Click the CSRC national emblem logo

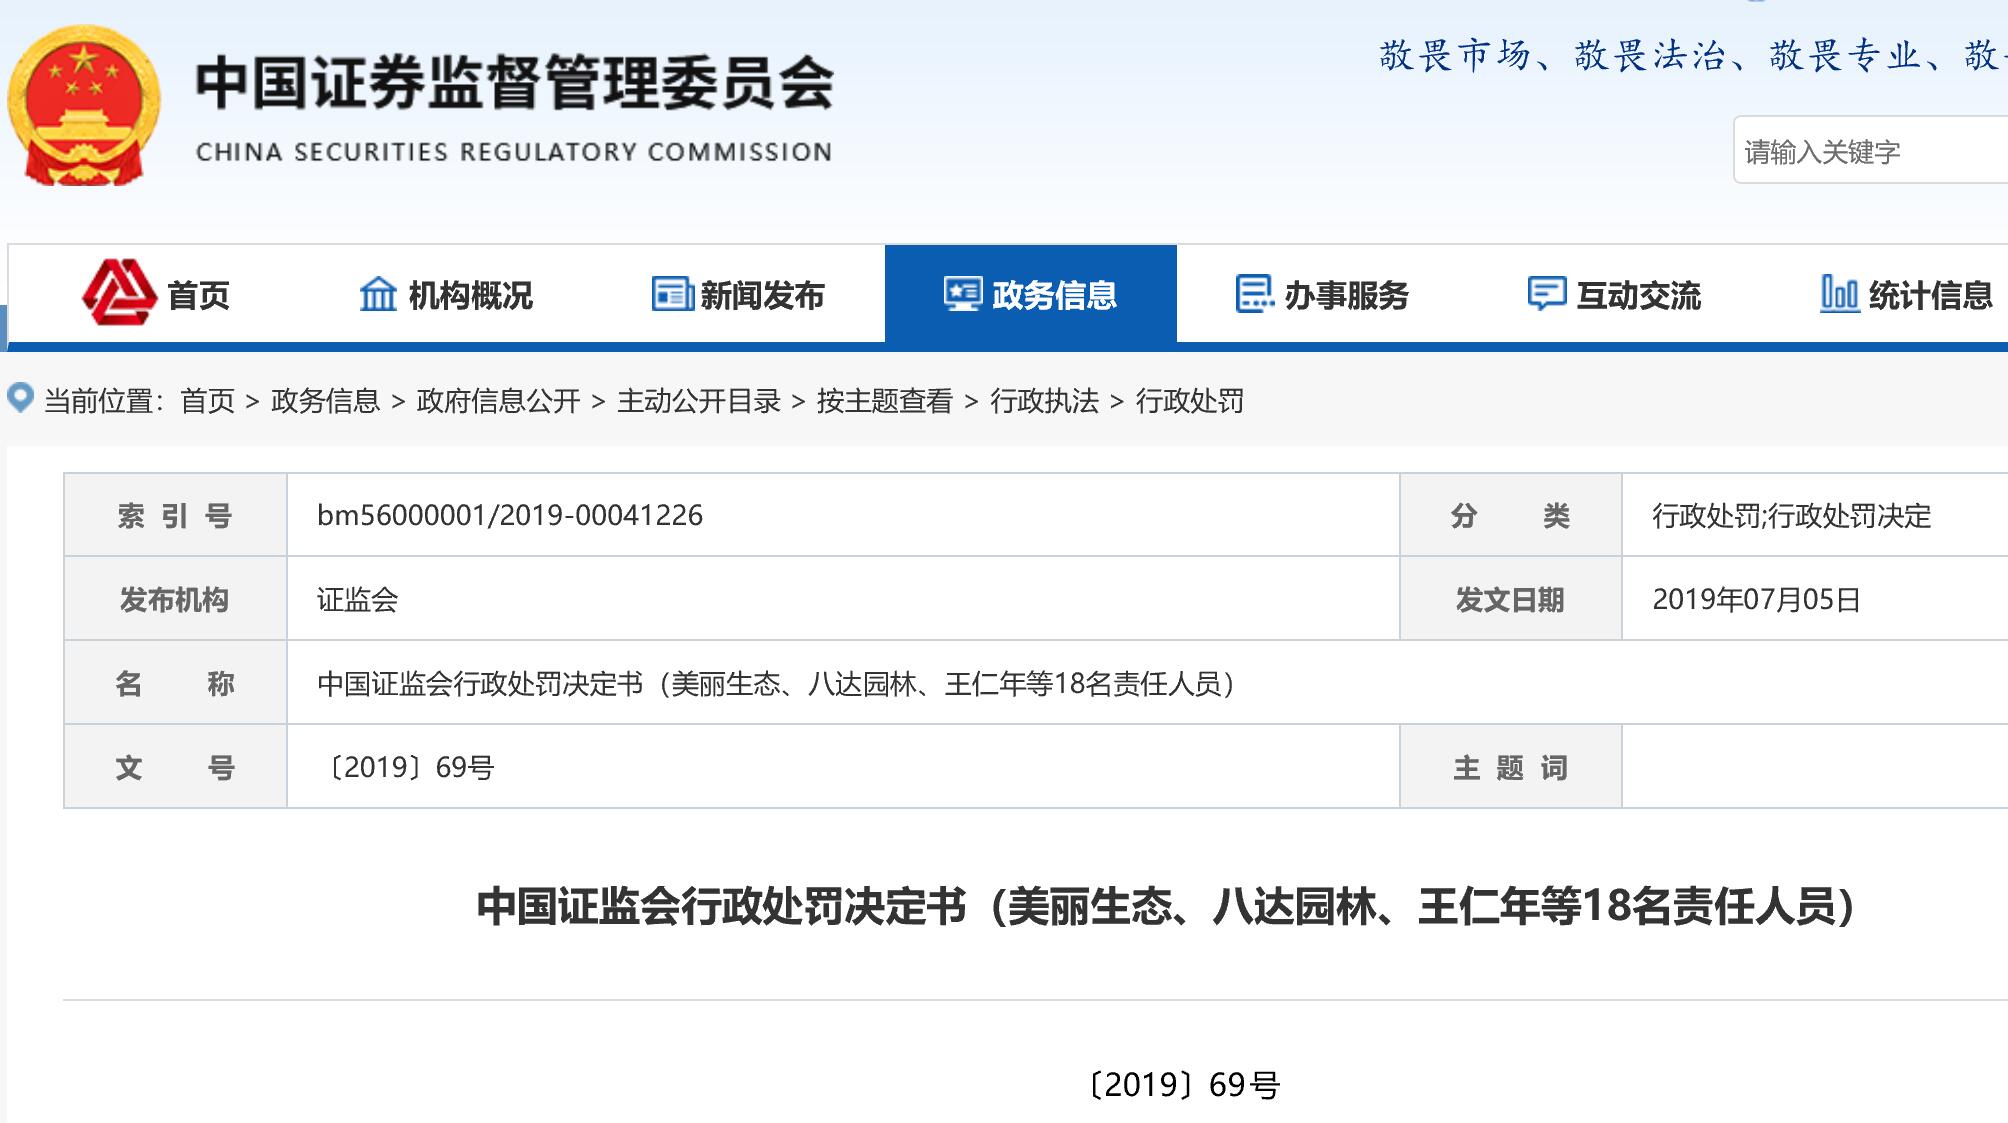coord(84,106)
